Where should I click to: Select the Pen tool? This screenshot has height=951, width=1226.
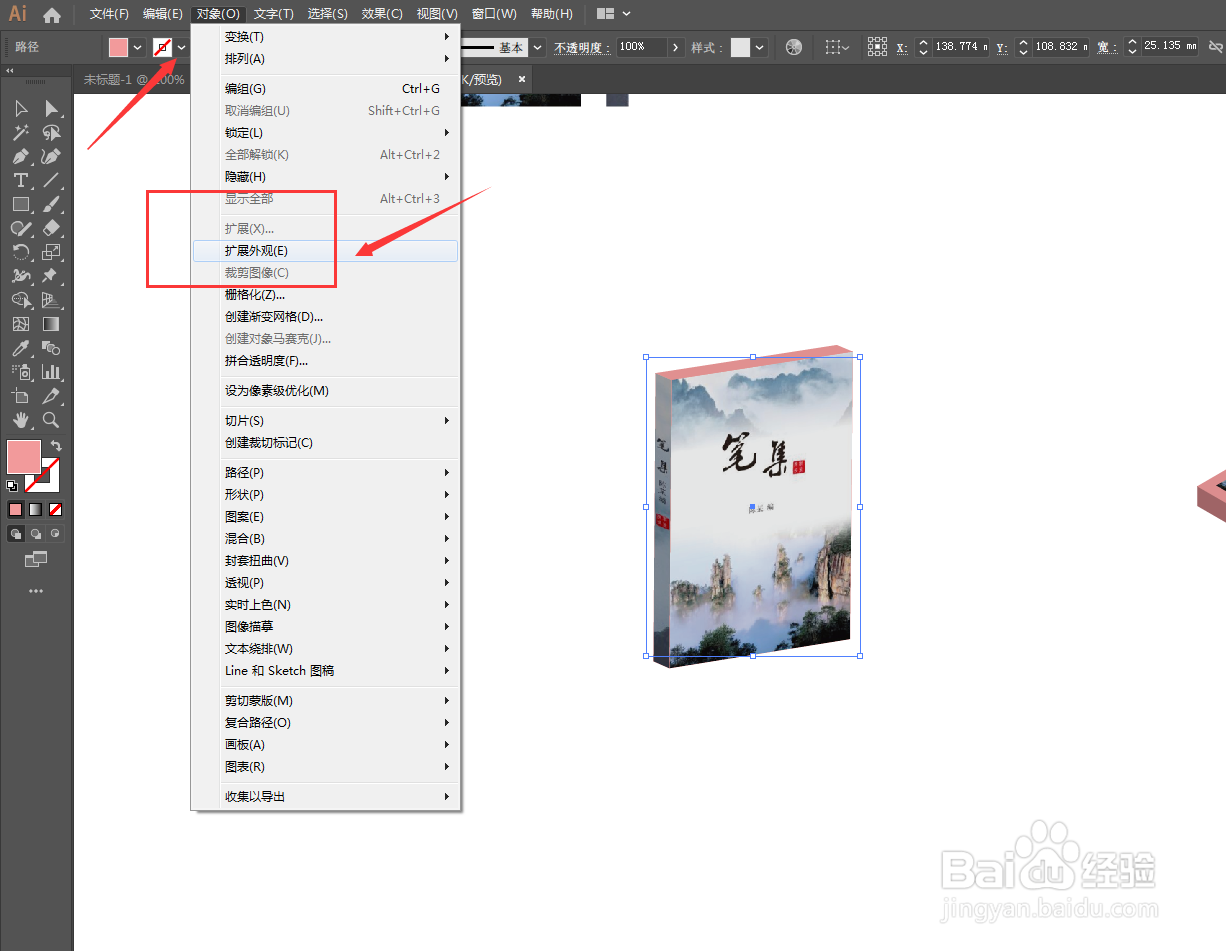coord(21,156)
